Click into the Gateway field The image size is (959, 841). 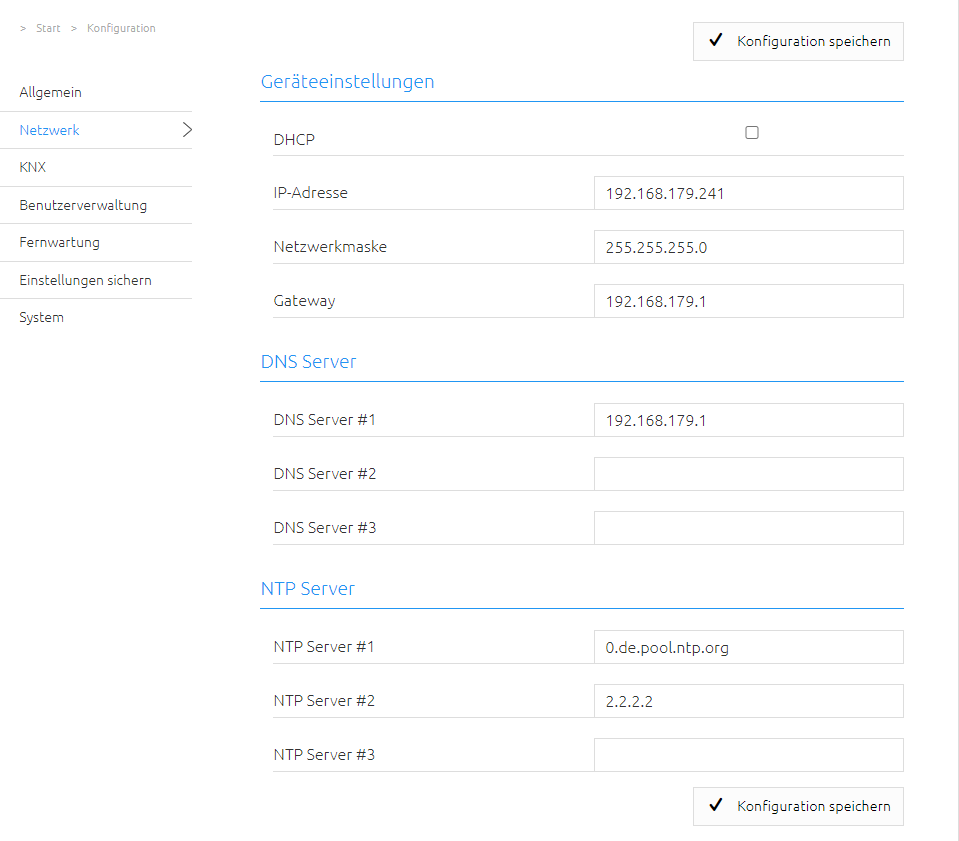[749, 301]
